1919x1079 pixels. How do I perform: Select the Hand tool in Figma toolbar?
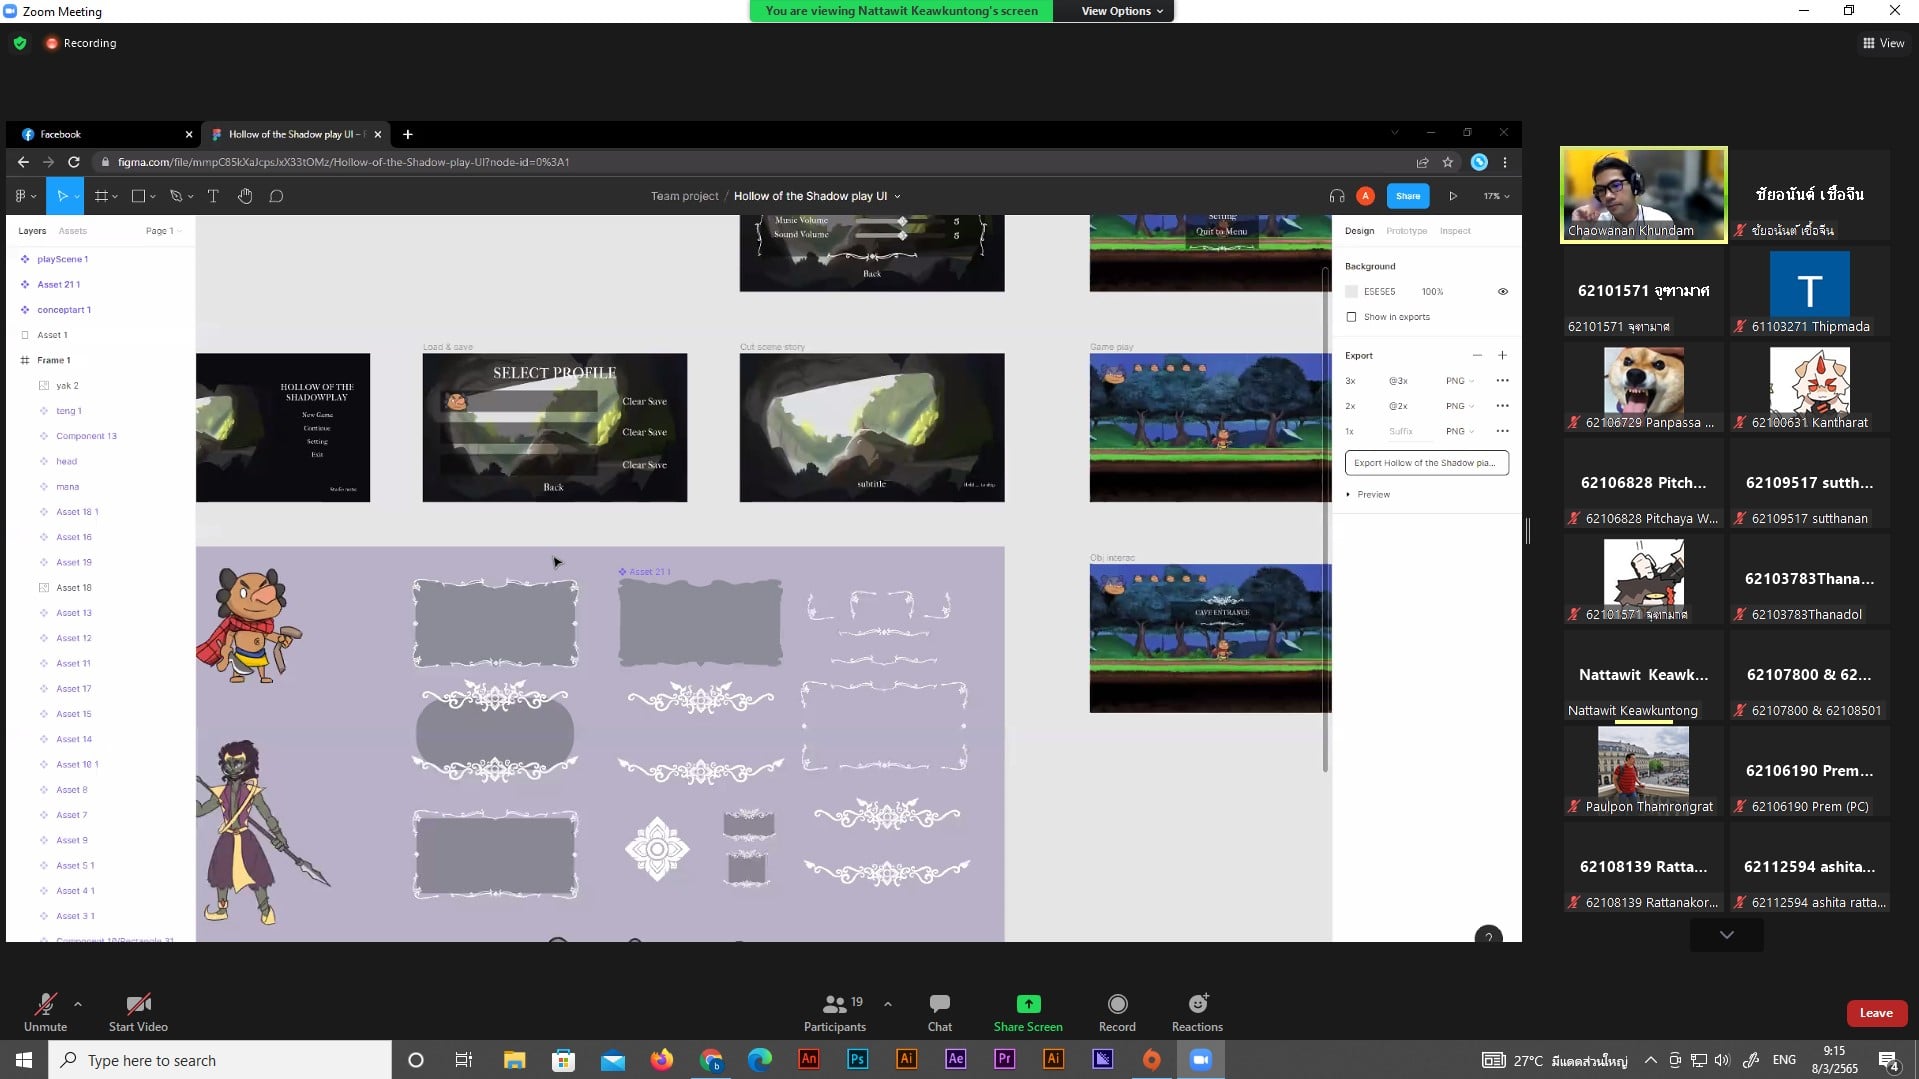pyautogui.click(x=245, y=196)
